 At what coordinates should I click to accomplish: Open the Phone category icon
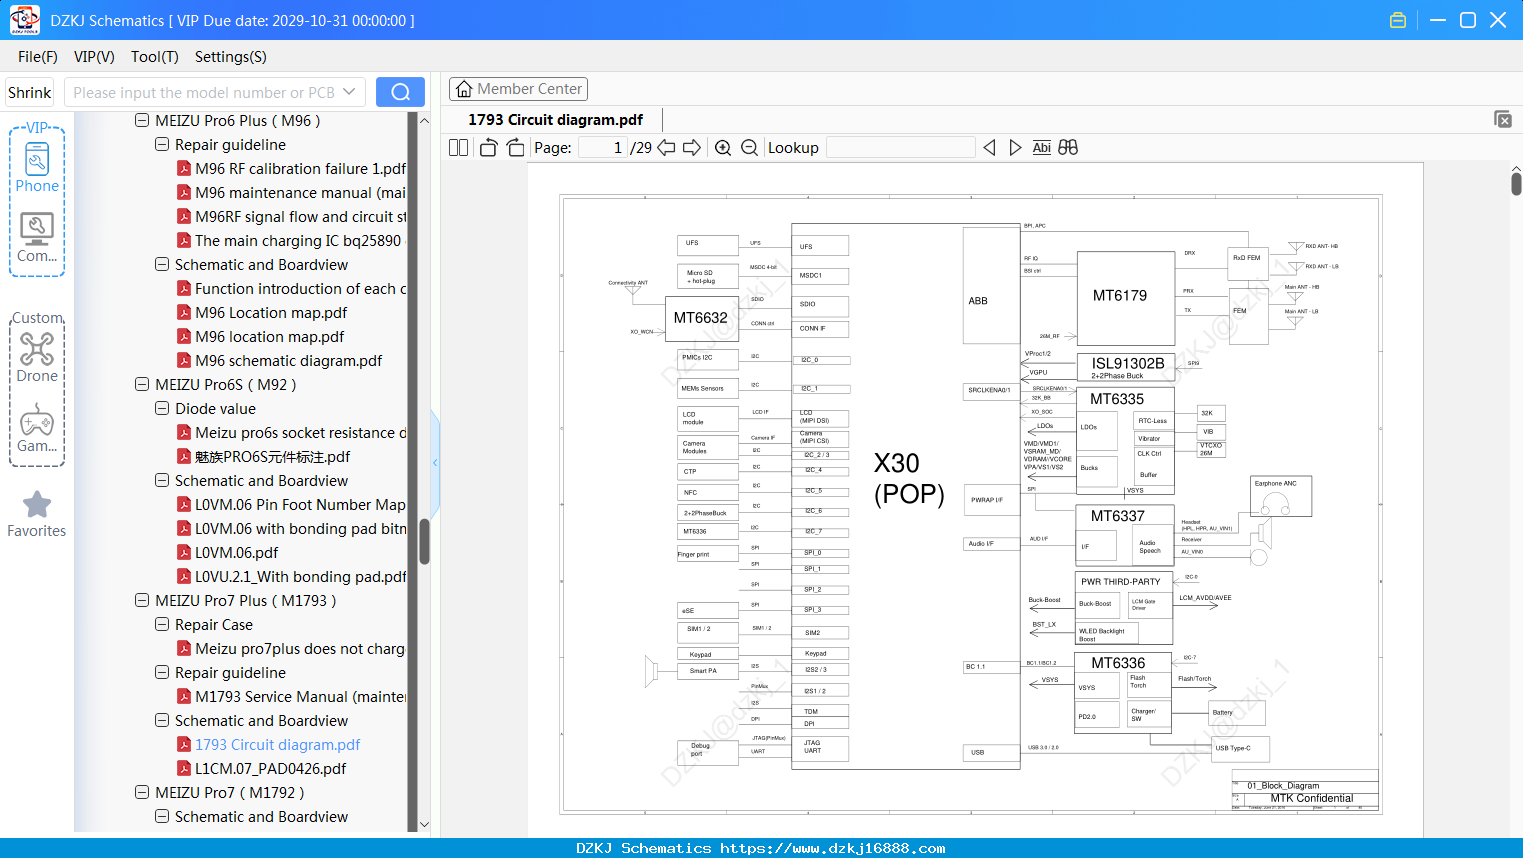coord(37,167)
